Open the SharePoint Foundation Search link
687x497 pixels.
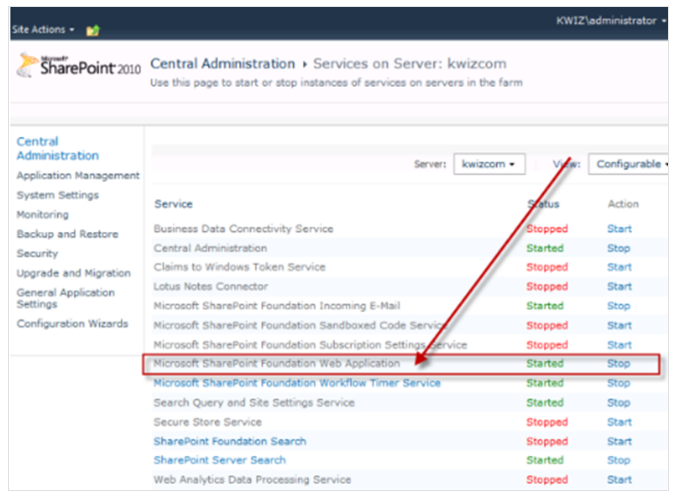click(230, 441)
